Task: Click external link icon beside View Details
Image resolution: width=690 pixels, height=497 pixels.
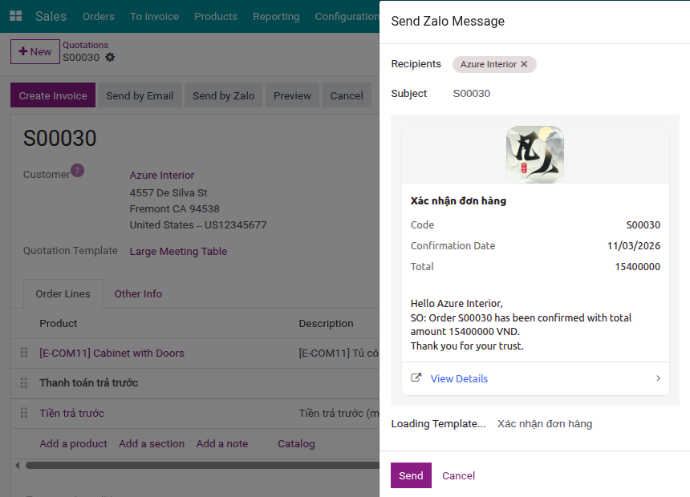Action: tap(417, 378)
